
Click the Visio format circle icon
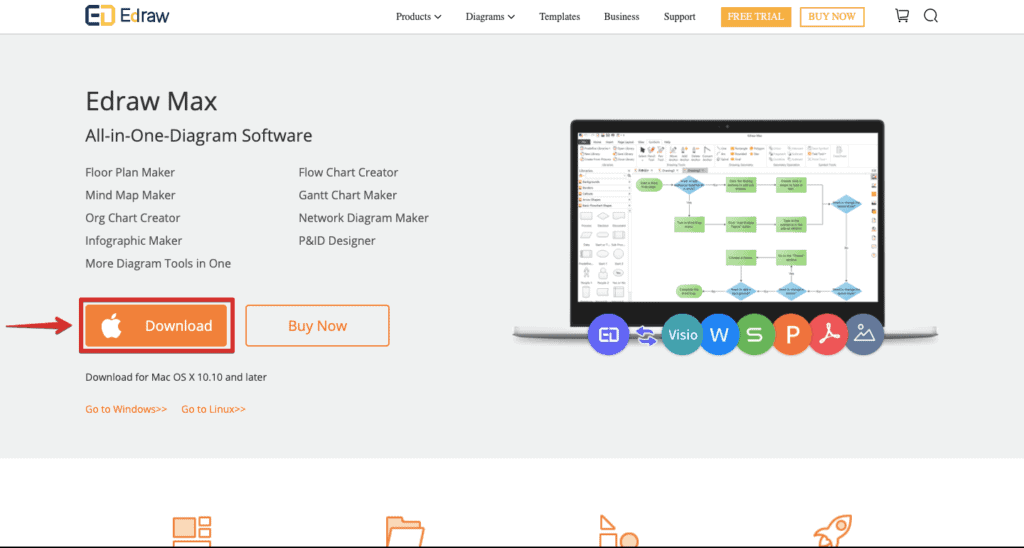[x=682, y=334]
